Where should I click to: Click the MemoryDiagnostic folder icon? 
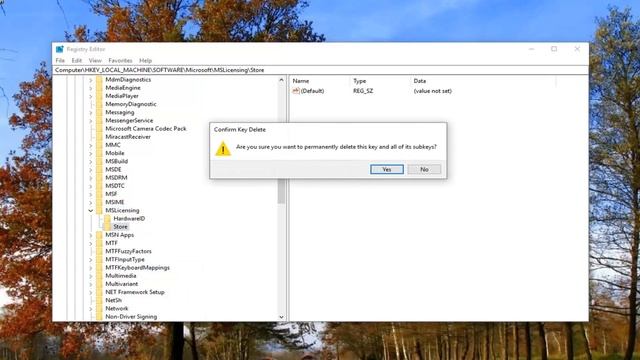point(99,104)
